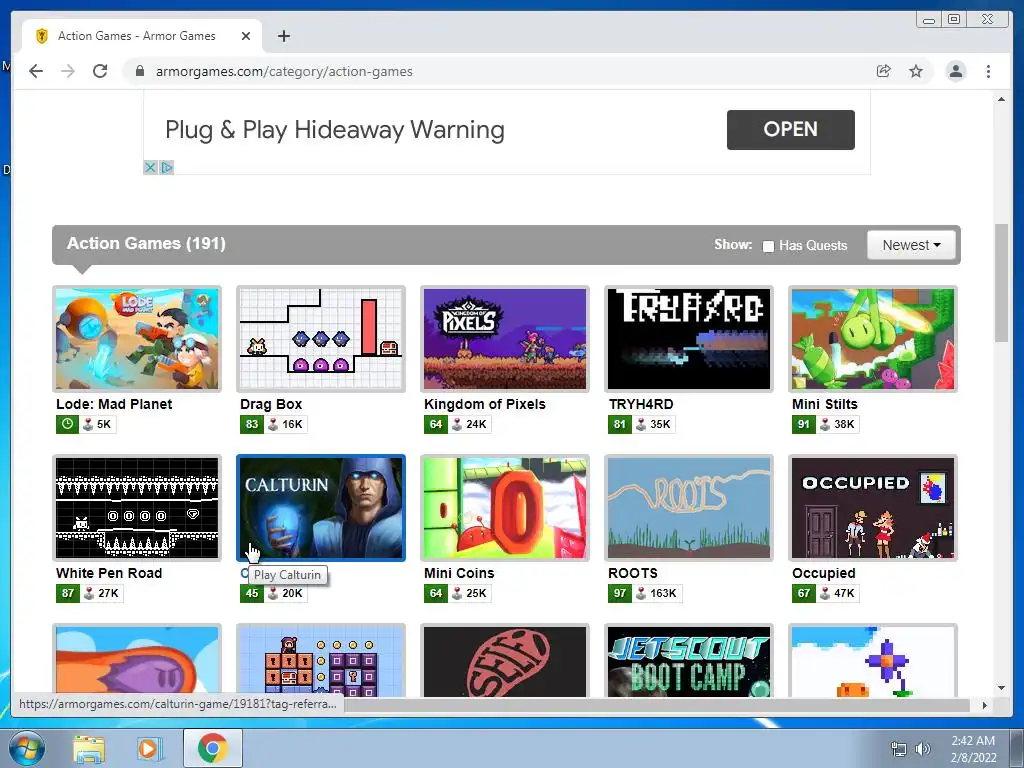Open Plug & Play Hideaway Warning ad text
This screenshot has width=1024, height=768.
click(334, 129)
